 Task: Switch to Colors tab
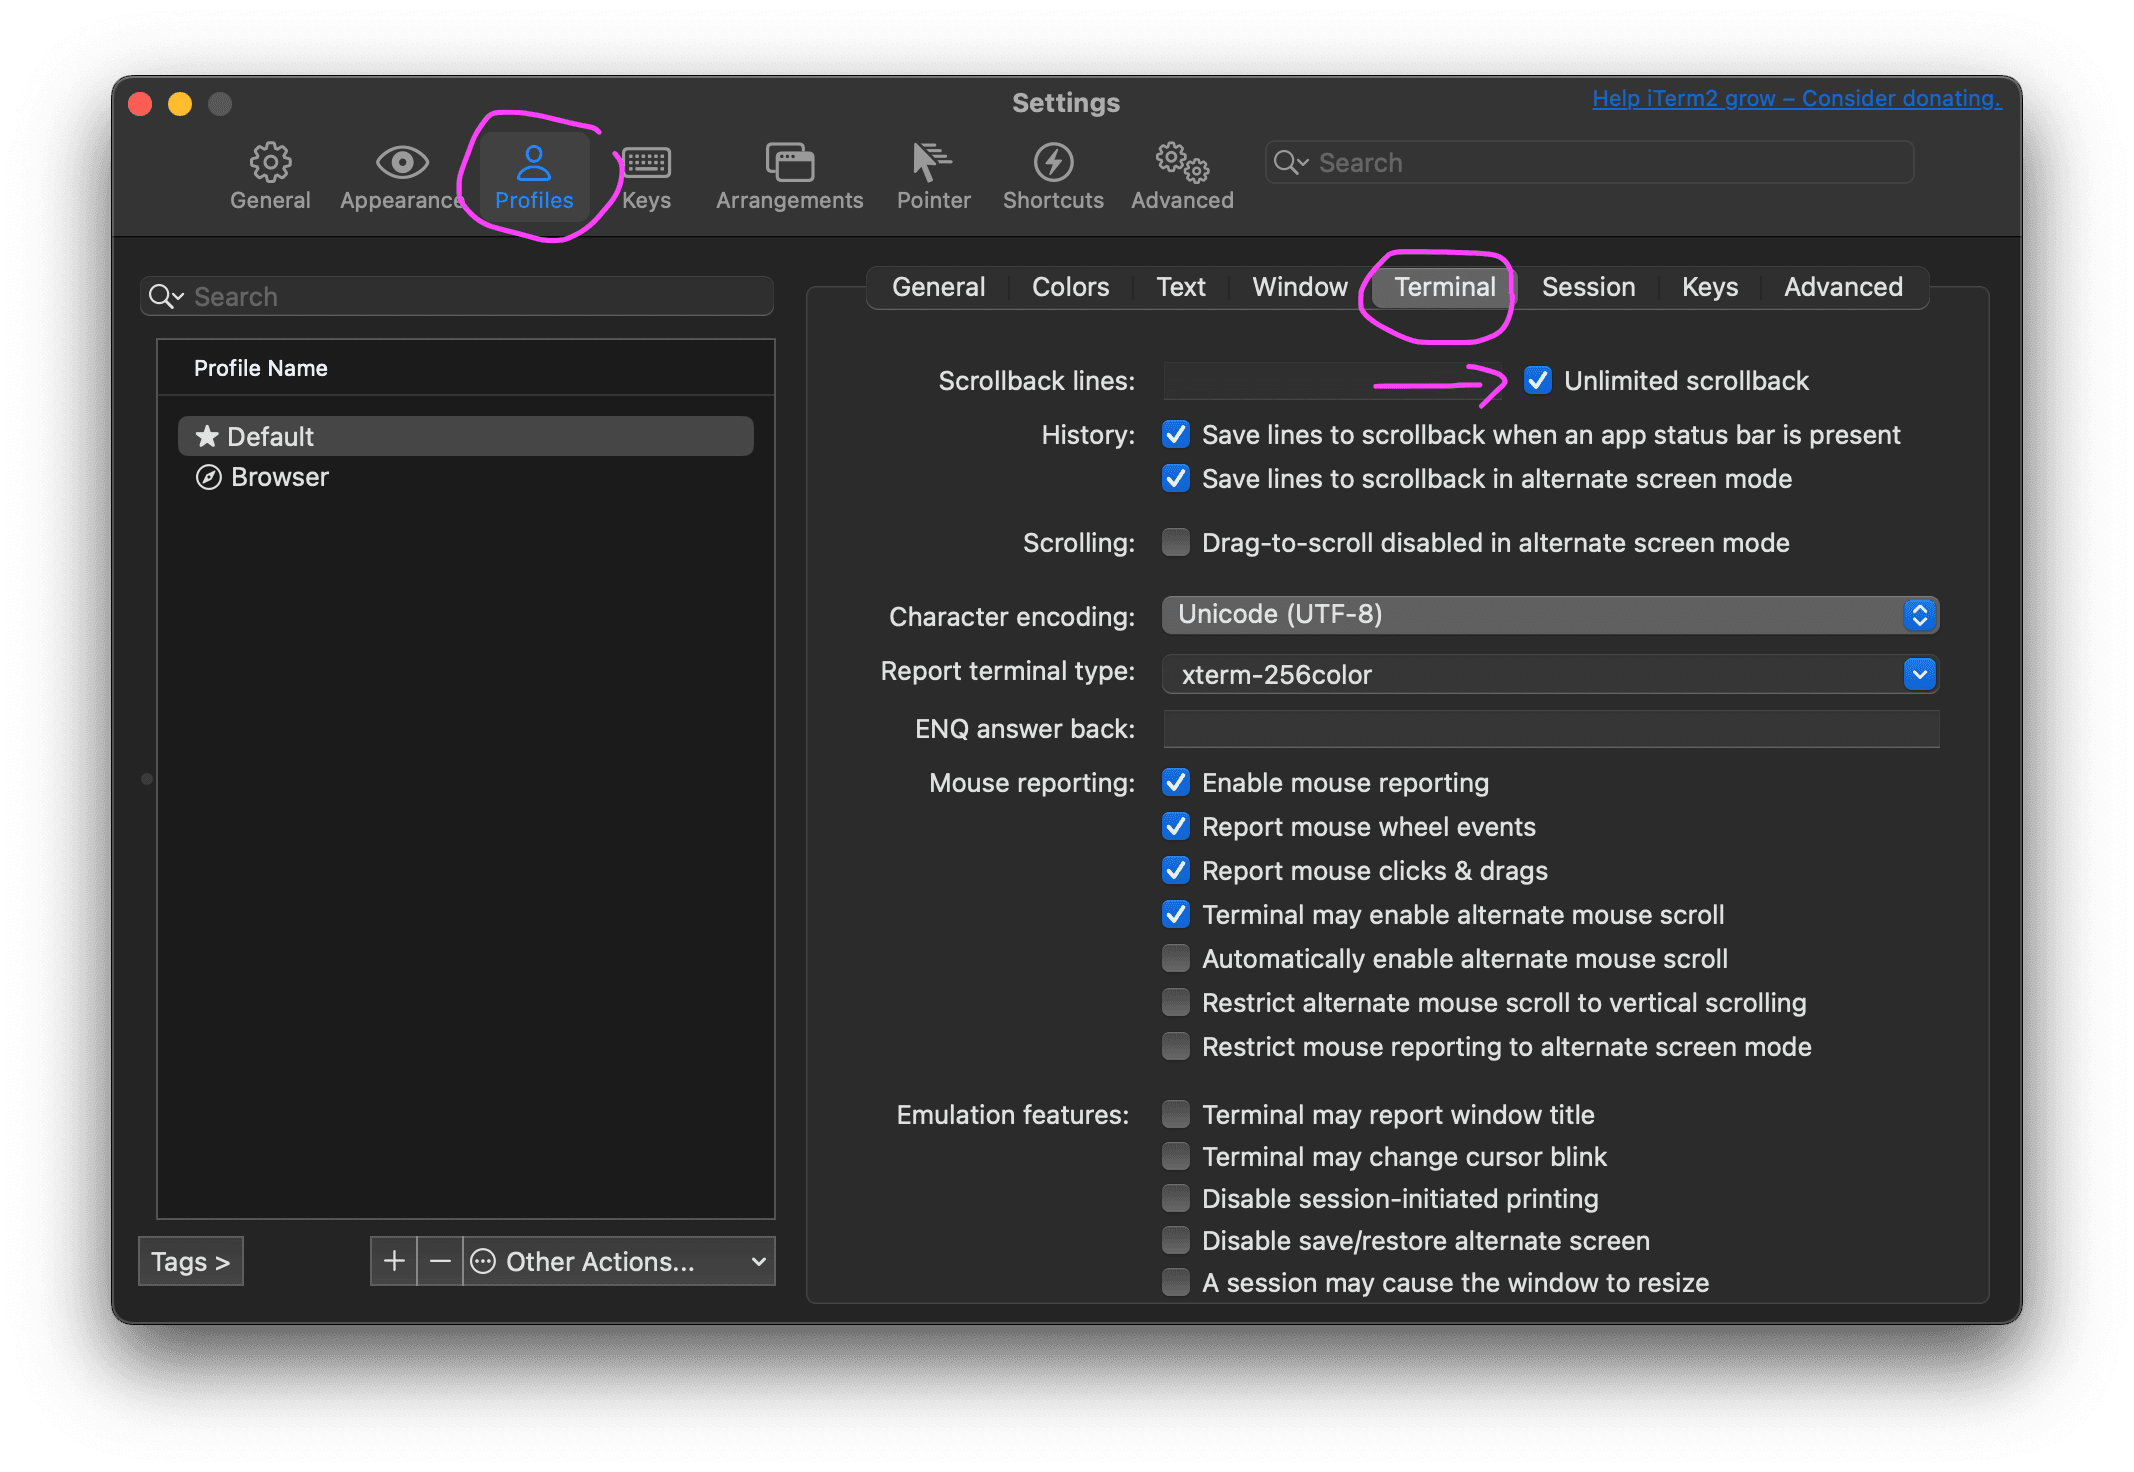click(x=1070, y=287)
